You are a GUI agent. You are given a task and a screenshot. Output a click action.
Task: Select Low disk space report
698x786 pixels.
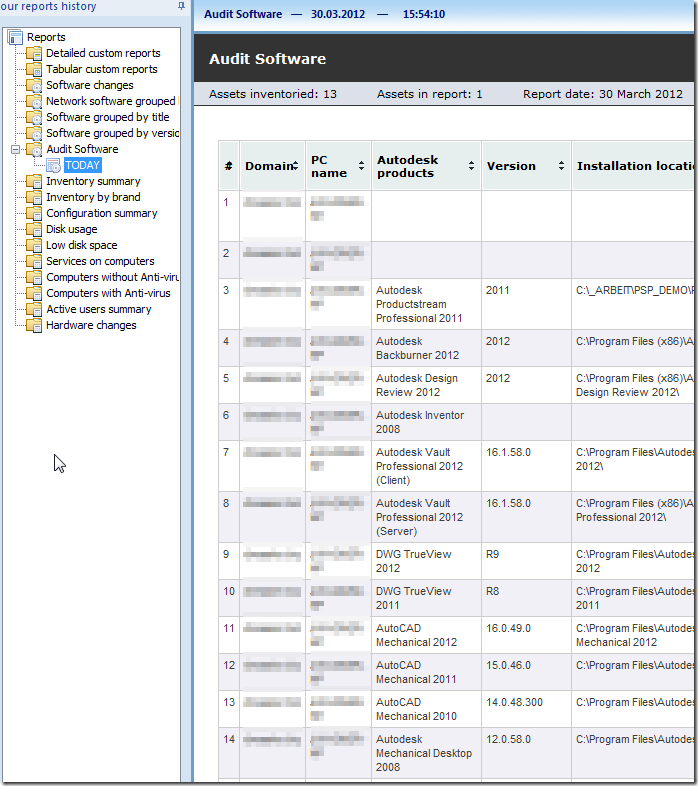[x=82, y=246]
